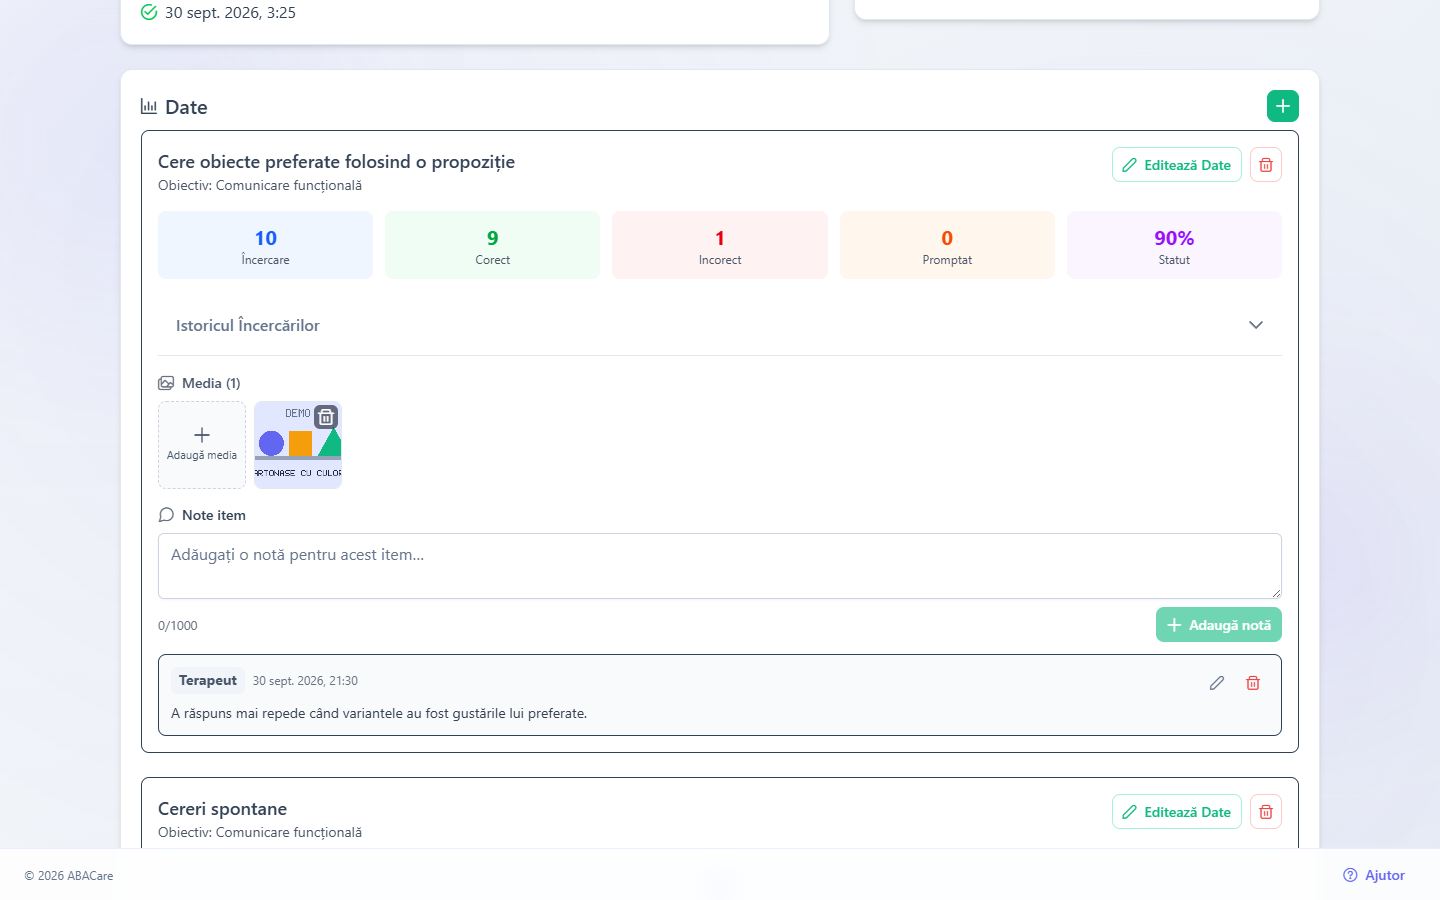Click the 'Note item' section label
The image size is (1440, 900).
tap(214, 515)
